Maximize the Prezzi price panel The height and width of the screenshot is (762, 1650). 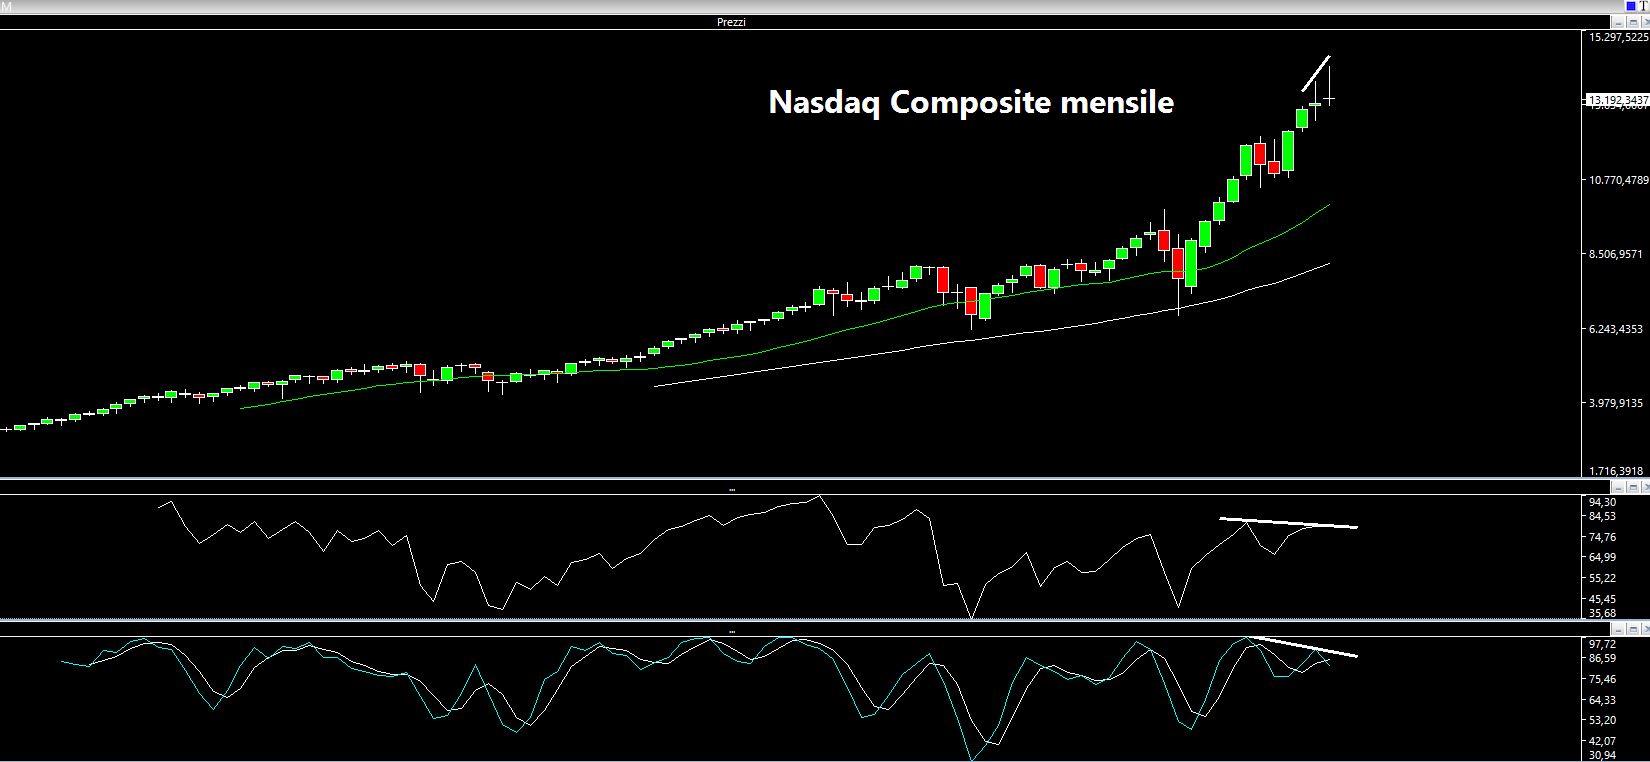click(x=1633, y=22)
